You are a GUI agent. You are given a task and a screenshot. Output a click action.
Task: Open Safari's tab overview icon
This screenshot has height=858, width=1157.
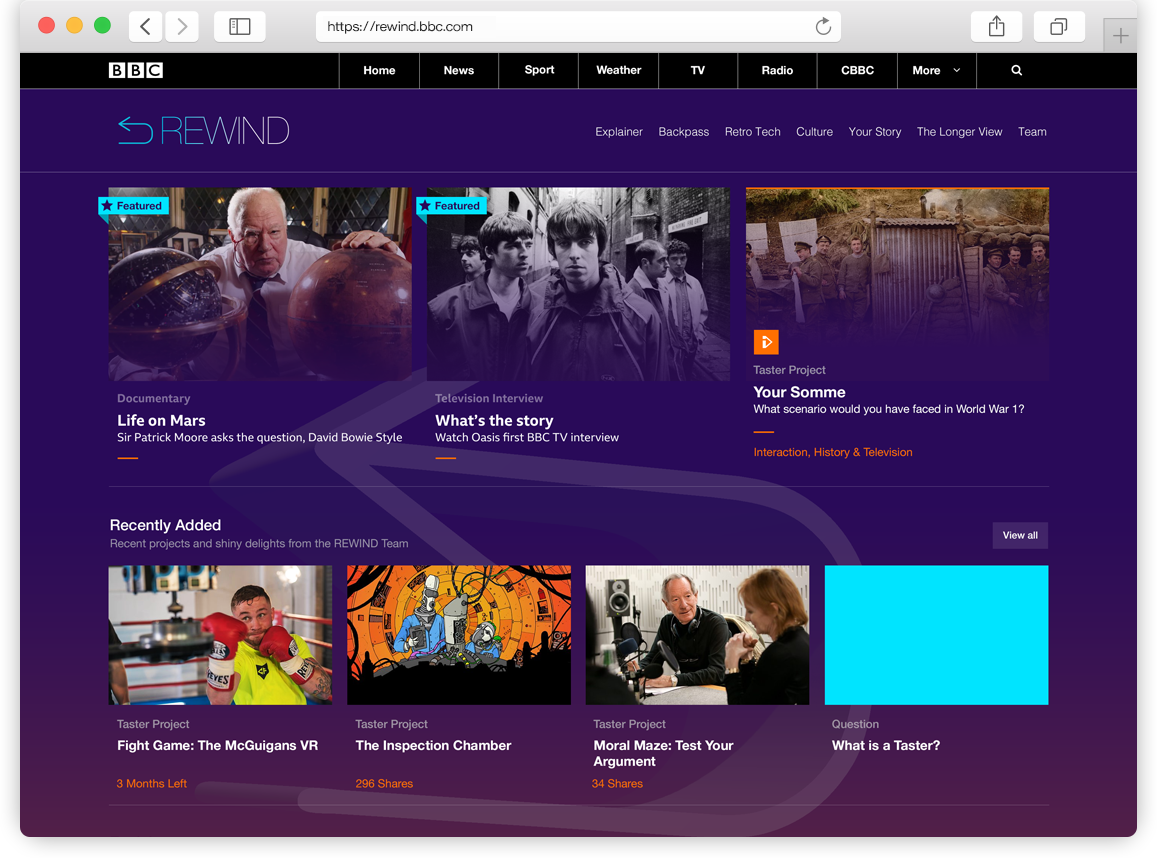tap(1059, 26)
